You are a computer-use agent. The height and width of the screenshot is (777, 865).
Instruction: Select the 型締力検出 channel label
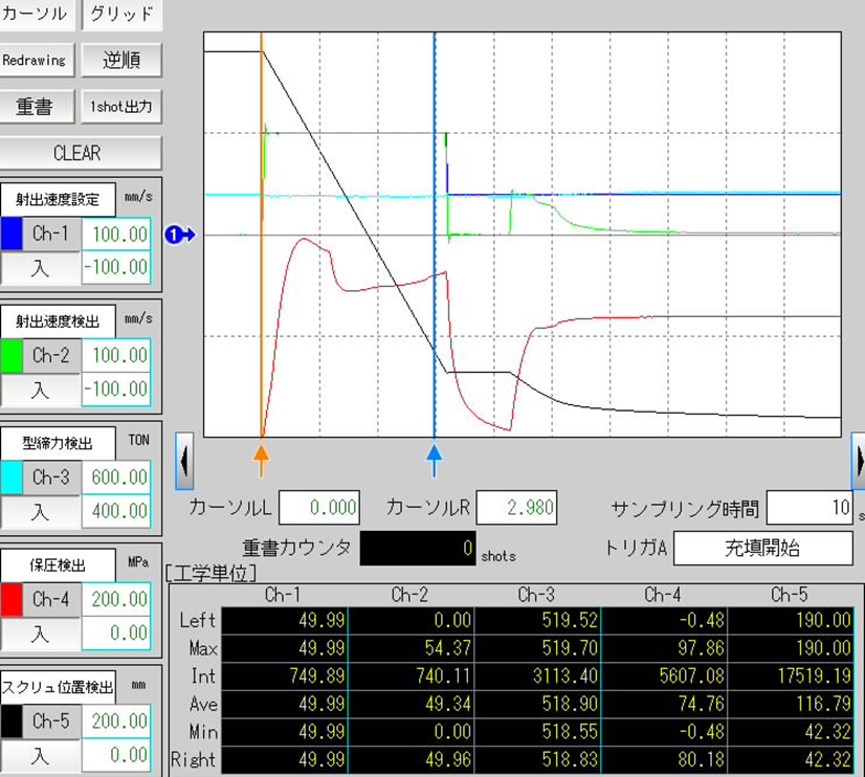click(x=57, y=443)
